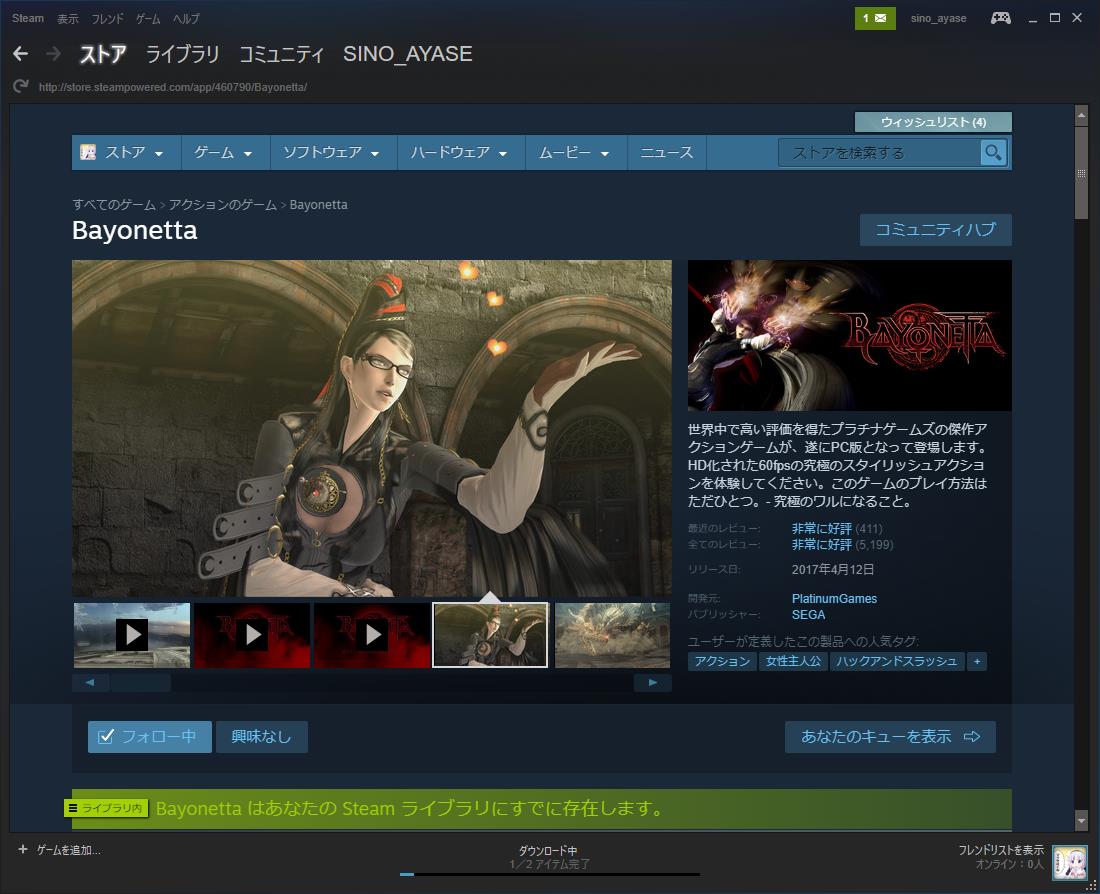Expand the ハードウェア dropdown menu
Viewport: 1100px width, 894px height.
[x=462, y=152]
